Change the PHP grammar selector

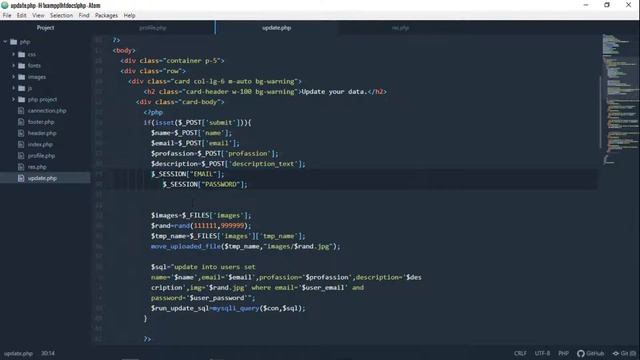563,353
